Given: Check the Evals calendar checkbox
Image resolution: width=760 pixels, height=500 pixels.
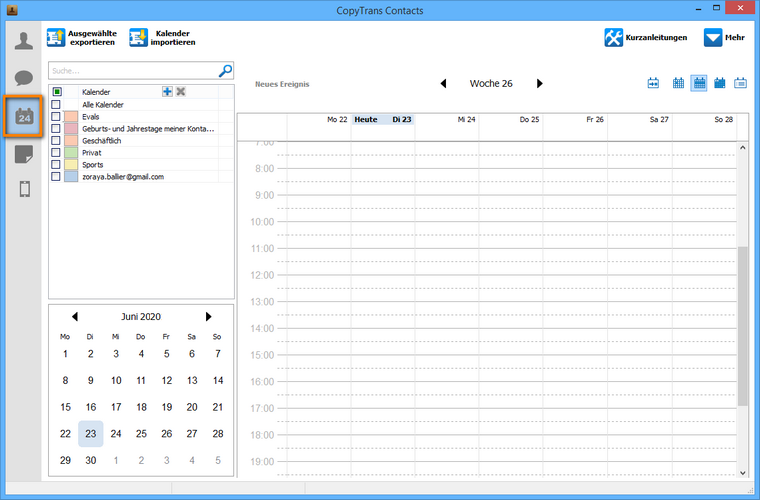Looking at the screenshot, I should coord(56,117).
